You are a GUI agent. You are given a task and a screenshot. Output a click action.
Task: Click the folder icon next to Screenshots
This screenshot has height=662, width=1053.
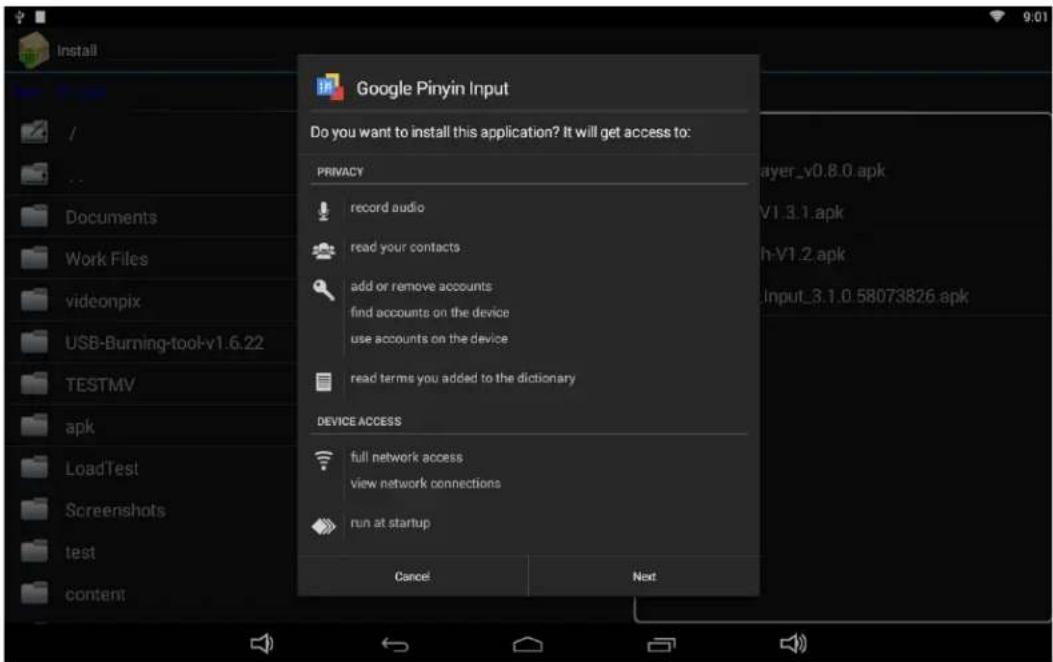tap(34, 510)
